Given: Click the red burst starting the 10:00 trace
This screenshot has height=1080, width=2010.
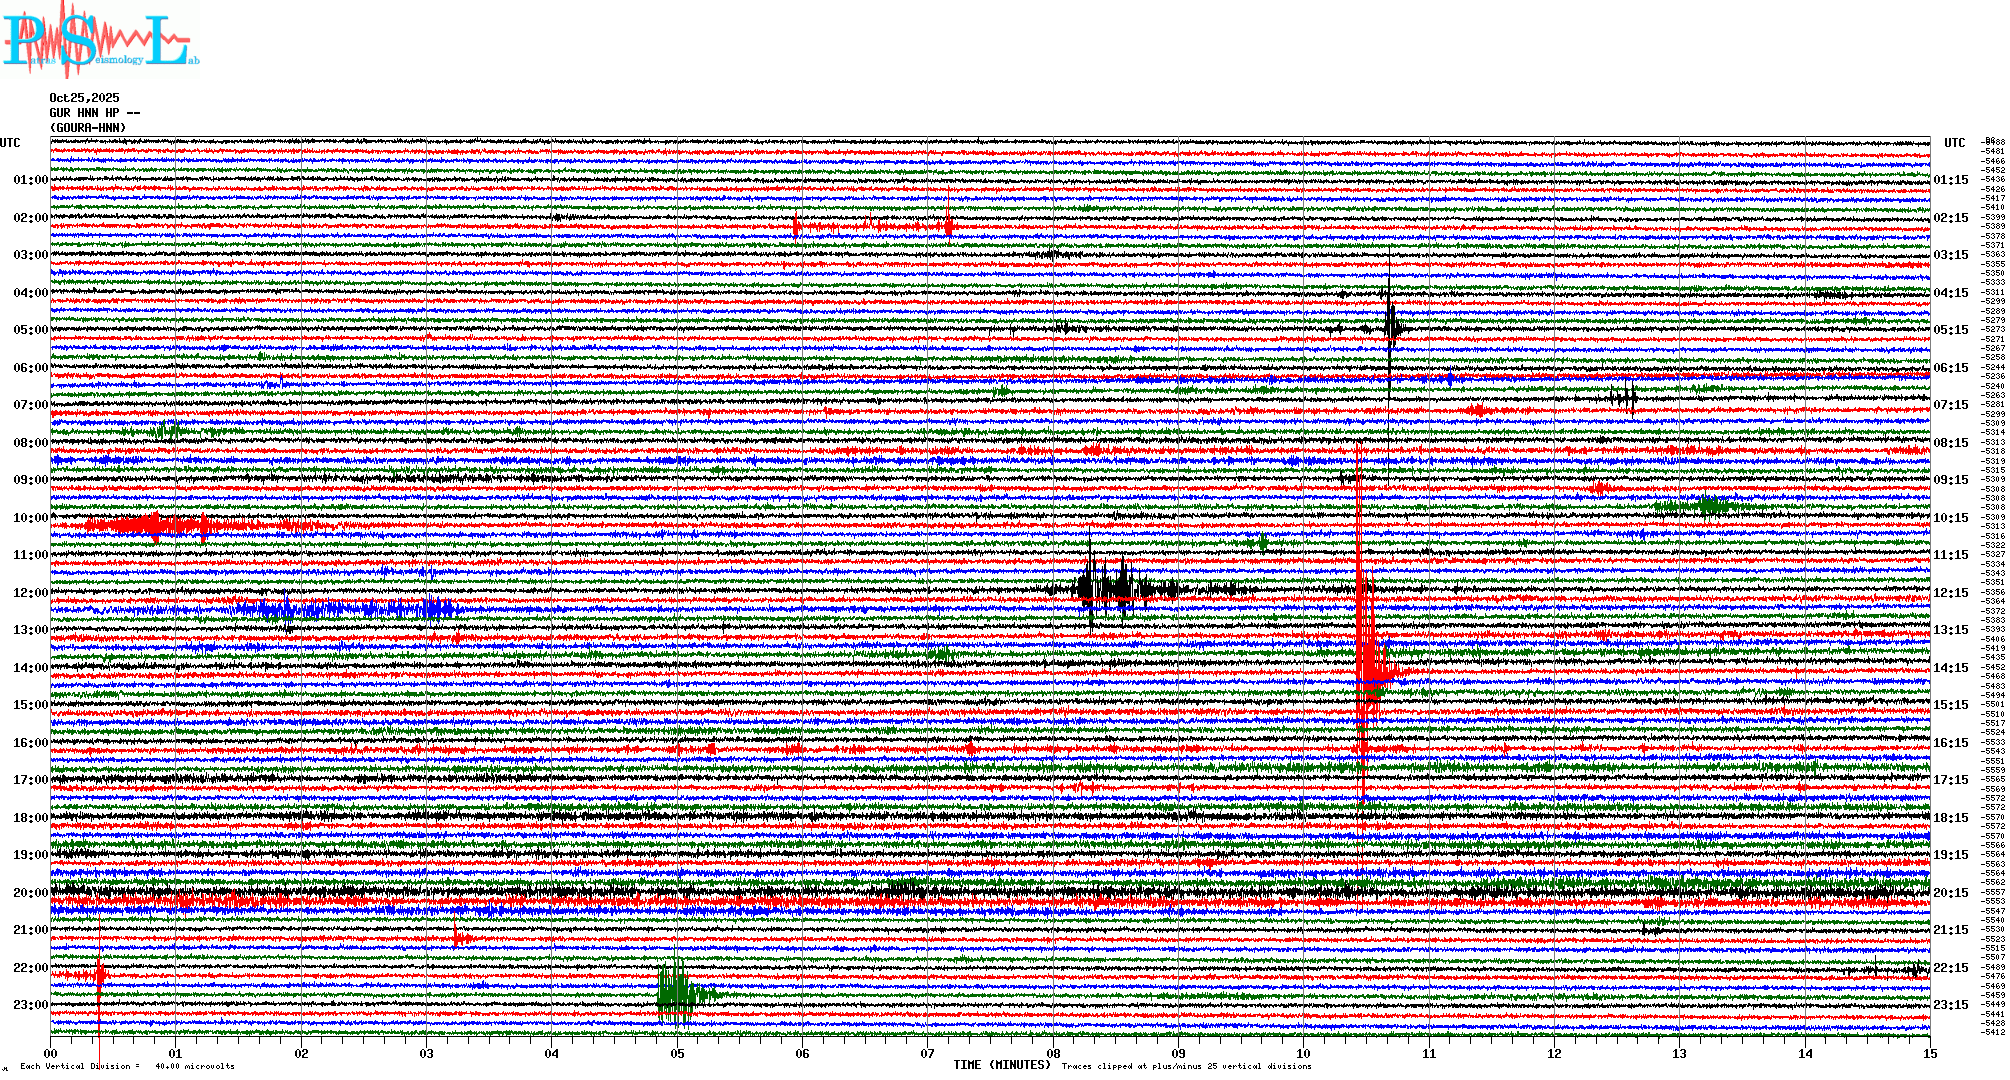Looking at the screenshot, I should [x=150, y=525].
